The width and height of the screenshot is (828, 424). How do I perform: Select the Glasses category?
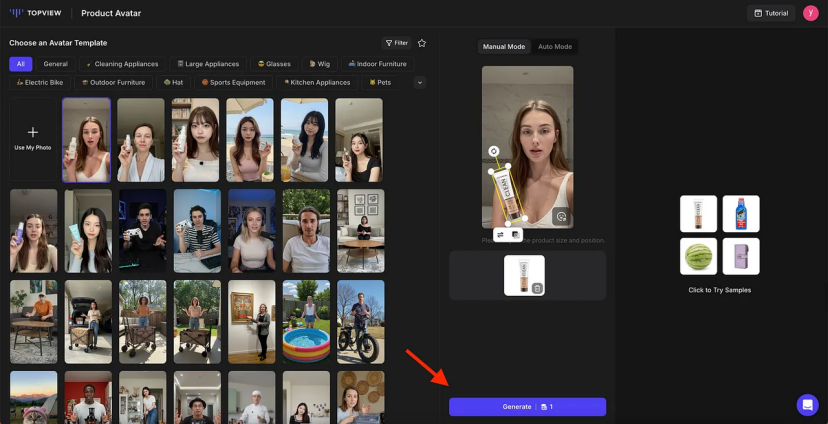tap(274, 64)
